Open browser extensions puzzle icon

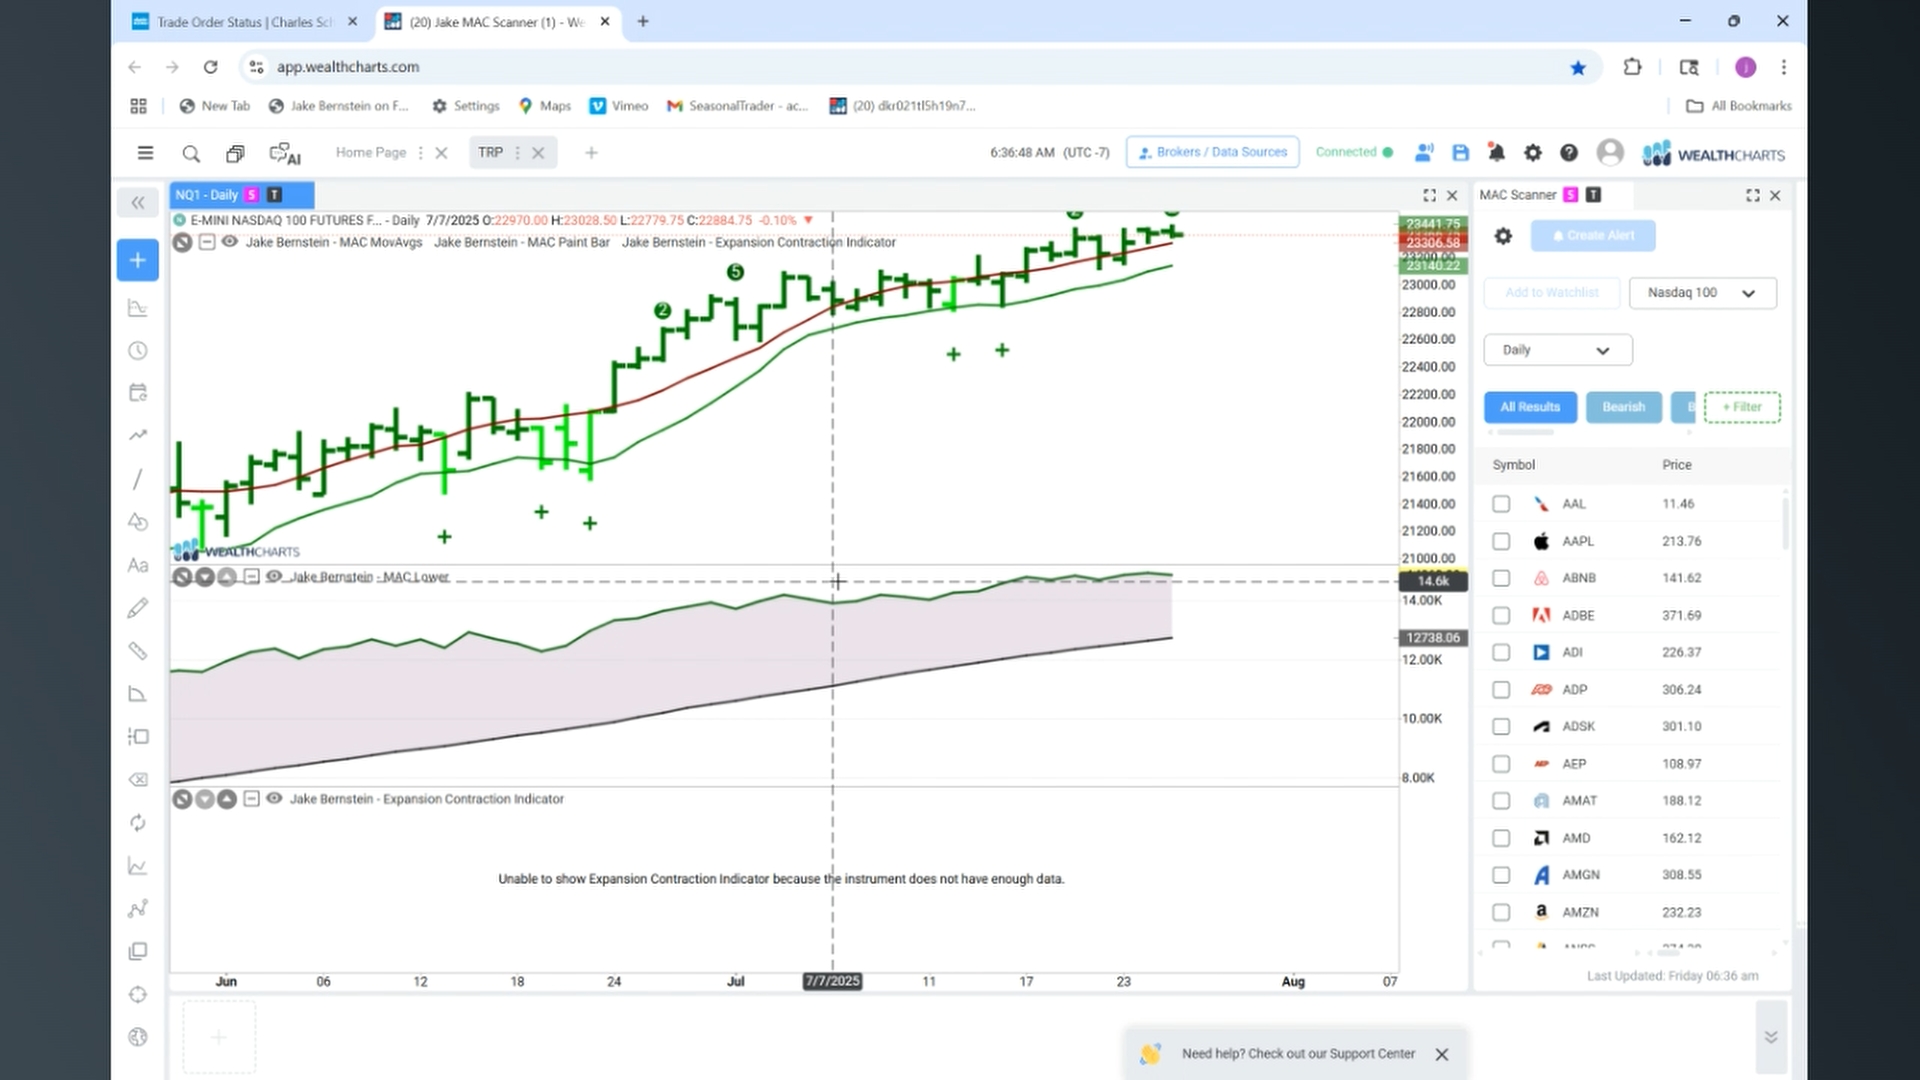click(1632, 67)
